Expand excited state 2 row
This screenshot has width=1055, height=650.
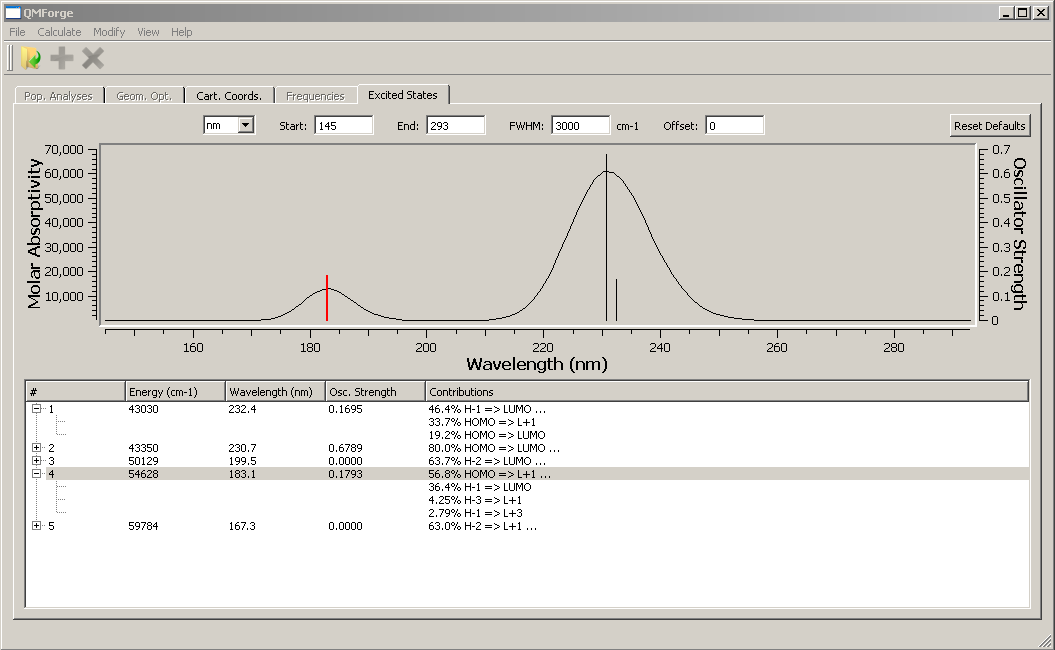[x=37, y=448]
